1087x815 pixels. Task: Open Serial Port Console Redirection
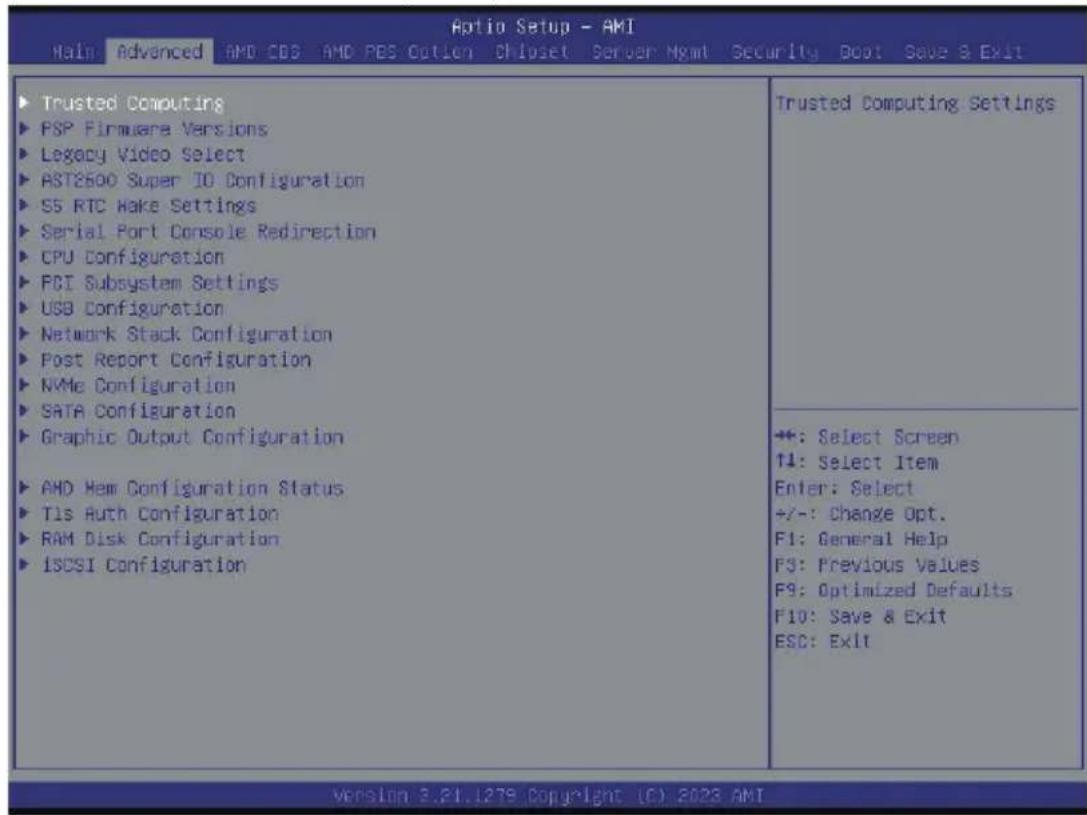(208, 231)
